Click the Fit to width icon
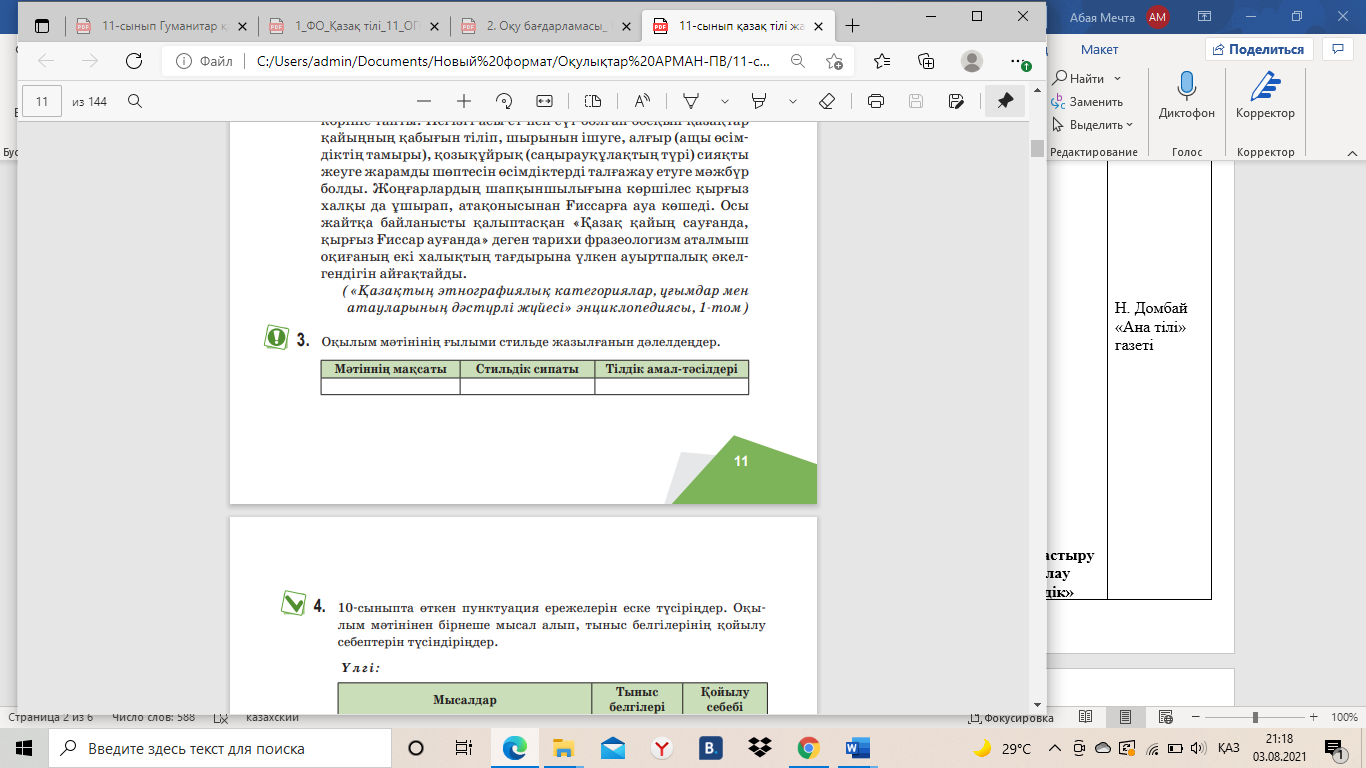The height and width of the screenshot is (768, 1366). [x=544, y=101]
